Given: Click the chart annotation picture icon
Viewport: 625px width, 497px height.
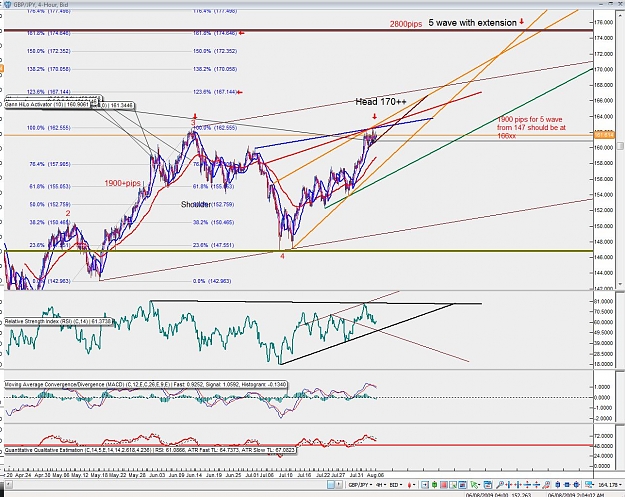Looking at the screenshot, I should coord(453,485).
